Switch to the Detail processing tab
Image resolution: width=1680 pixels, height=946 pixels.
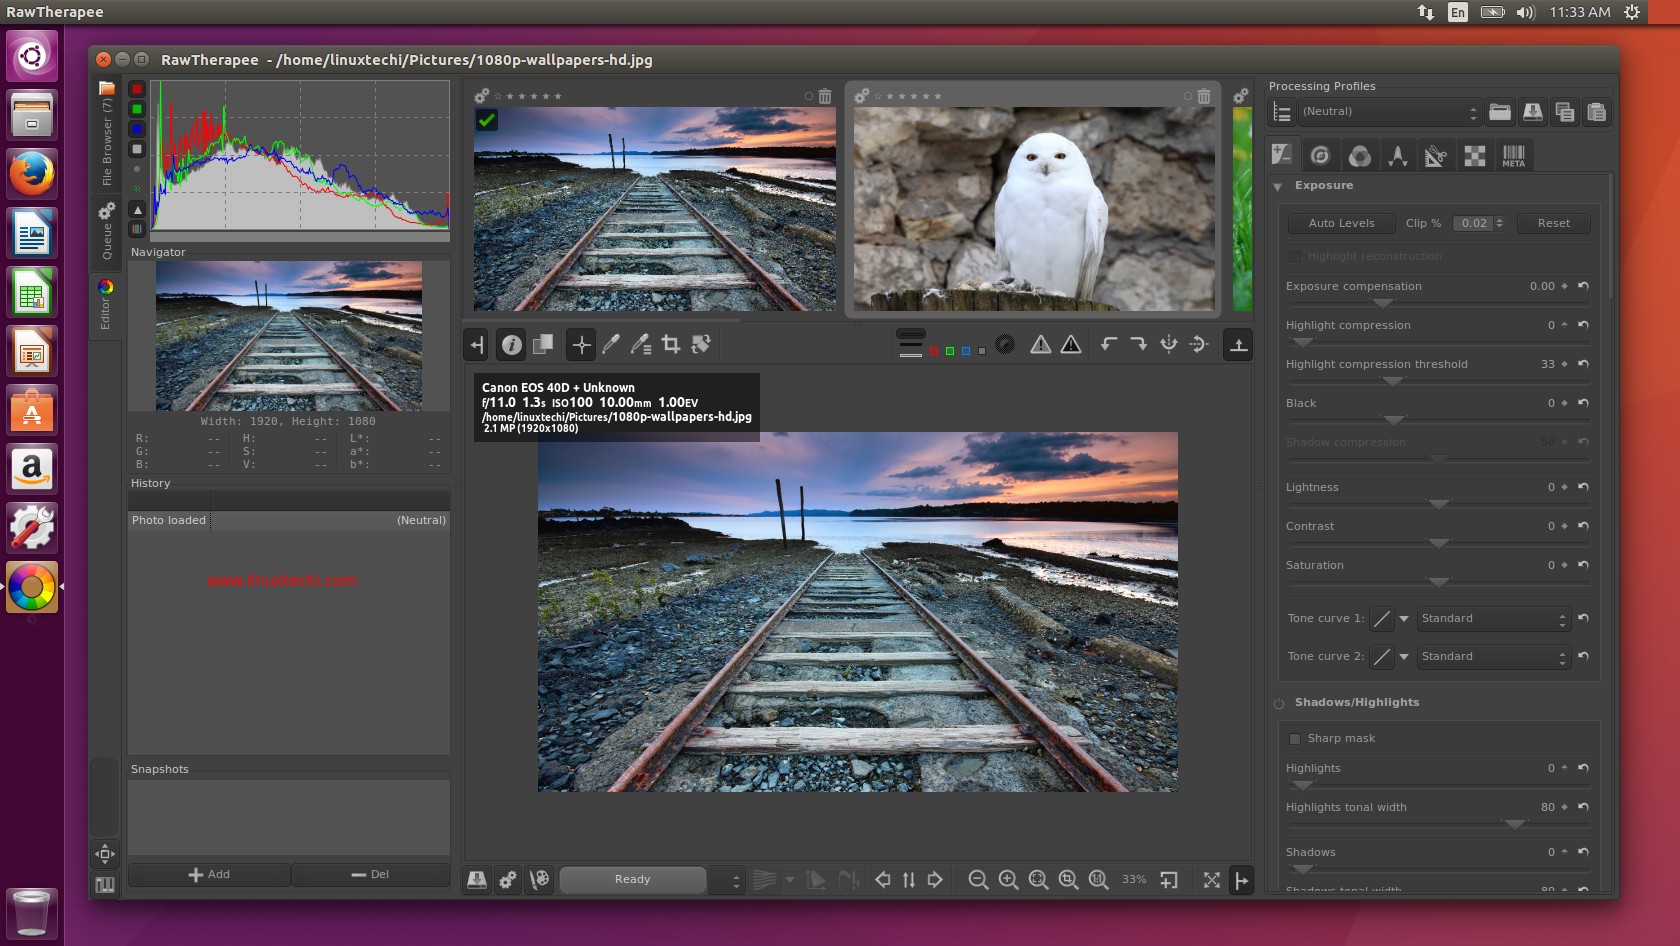1321,155
